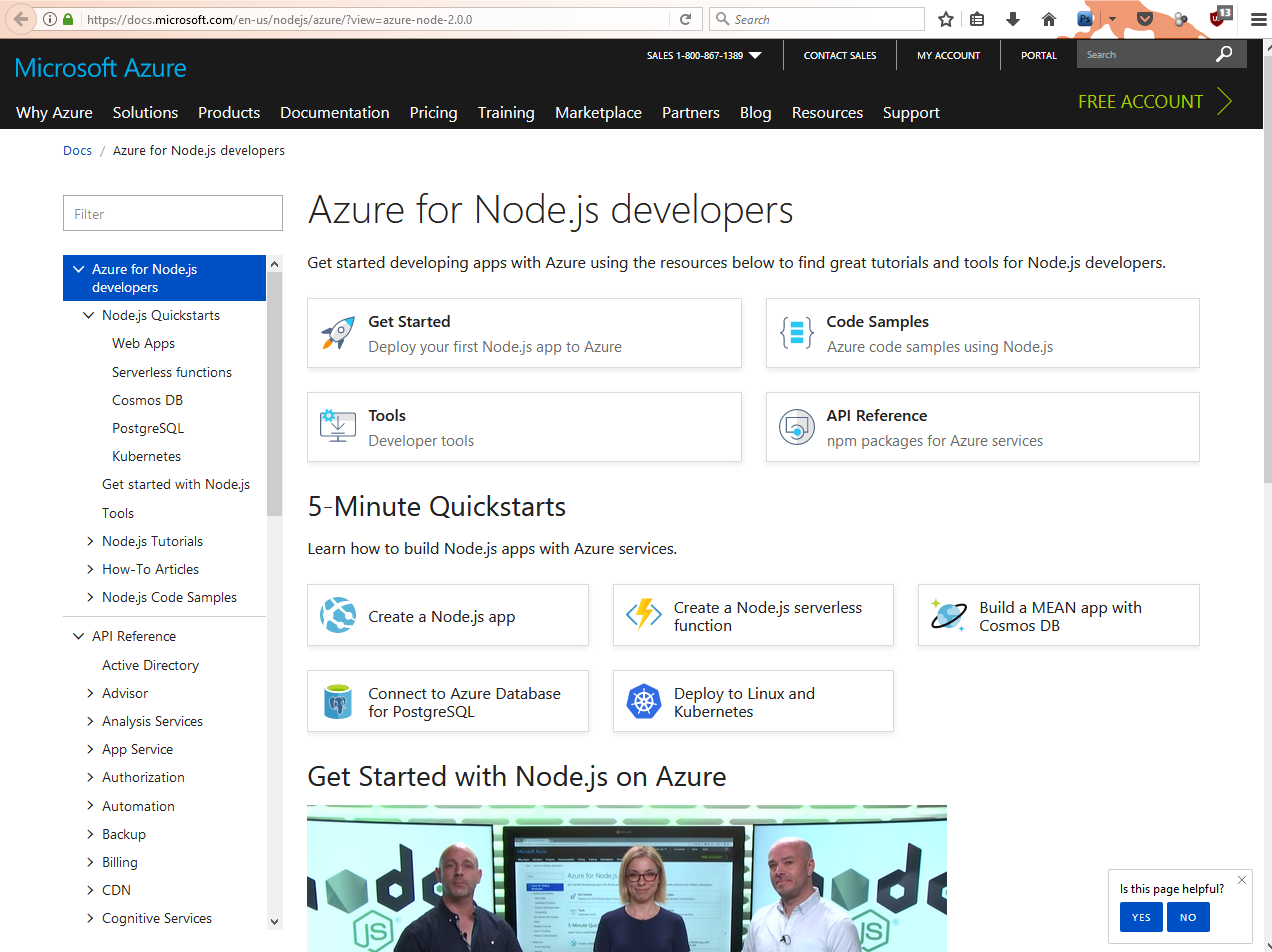Viewport: 1272px width, 952px height.
Task: Click the Kubernetes wheel icon
Action: coord(643,701)
